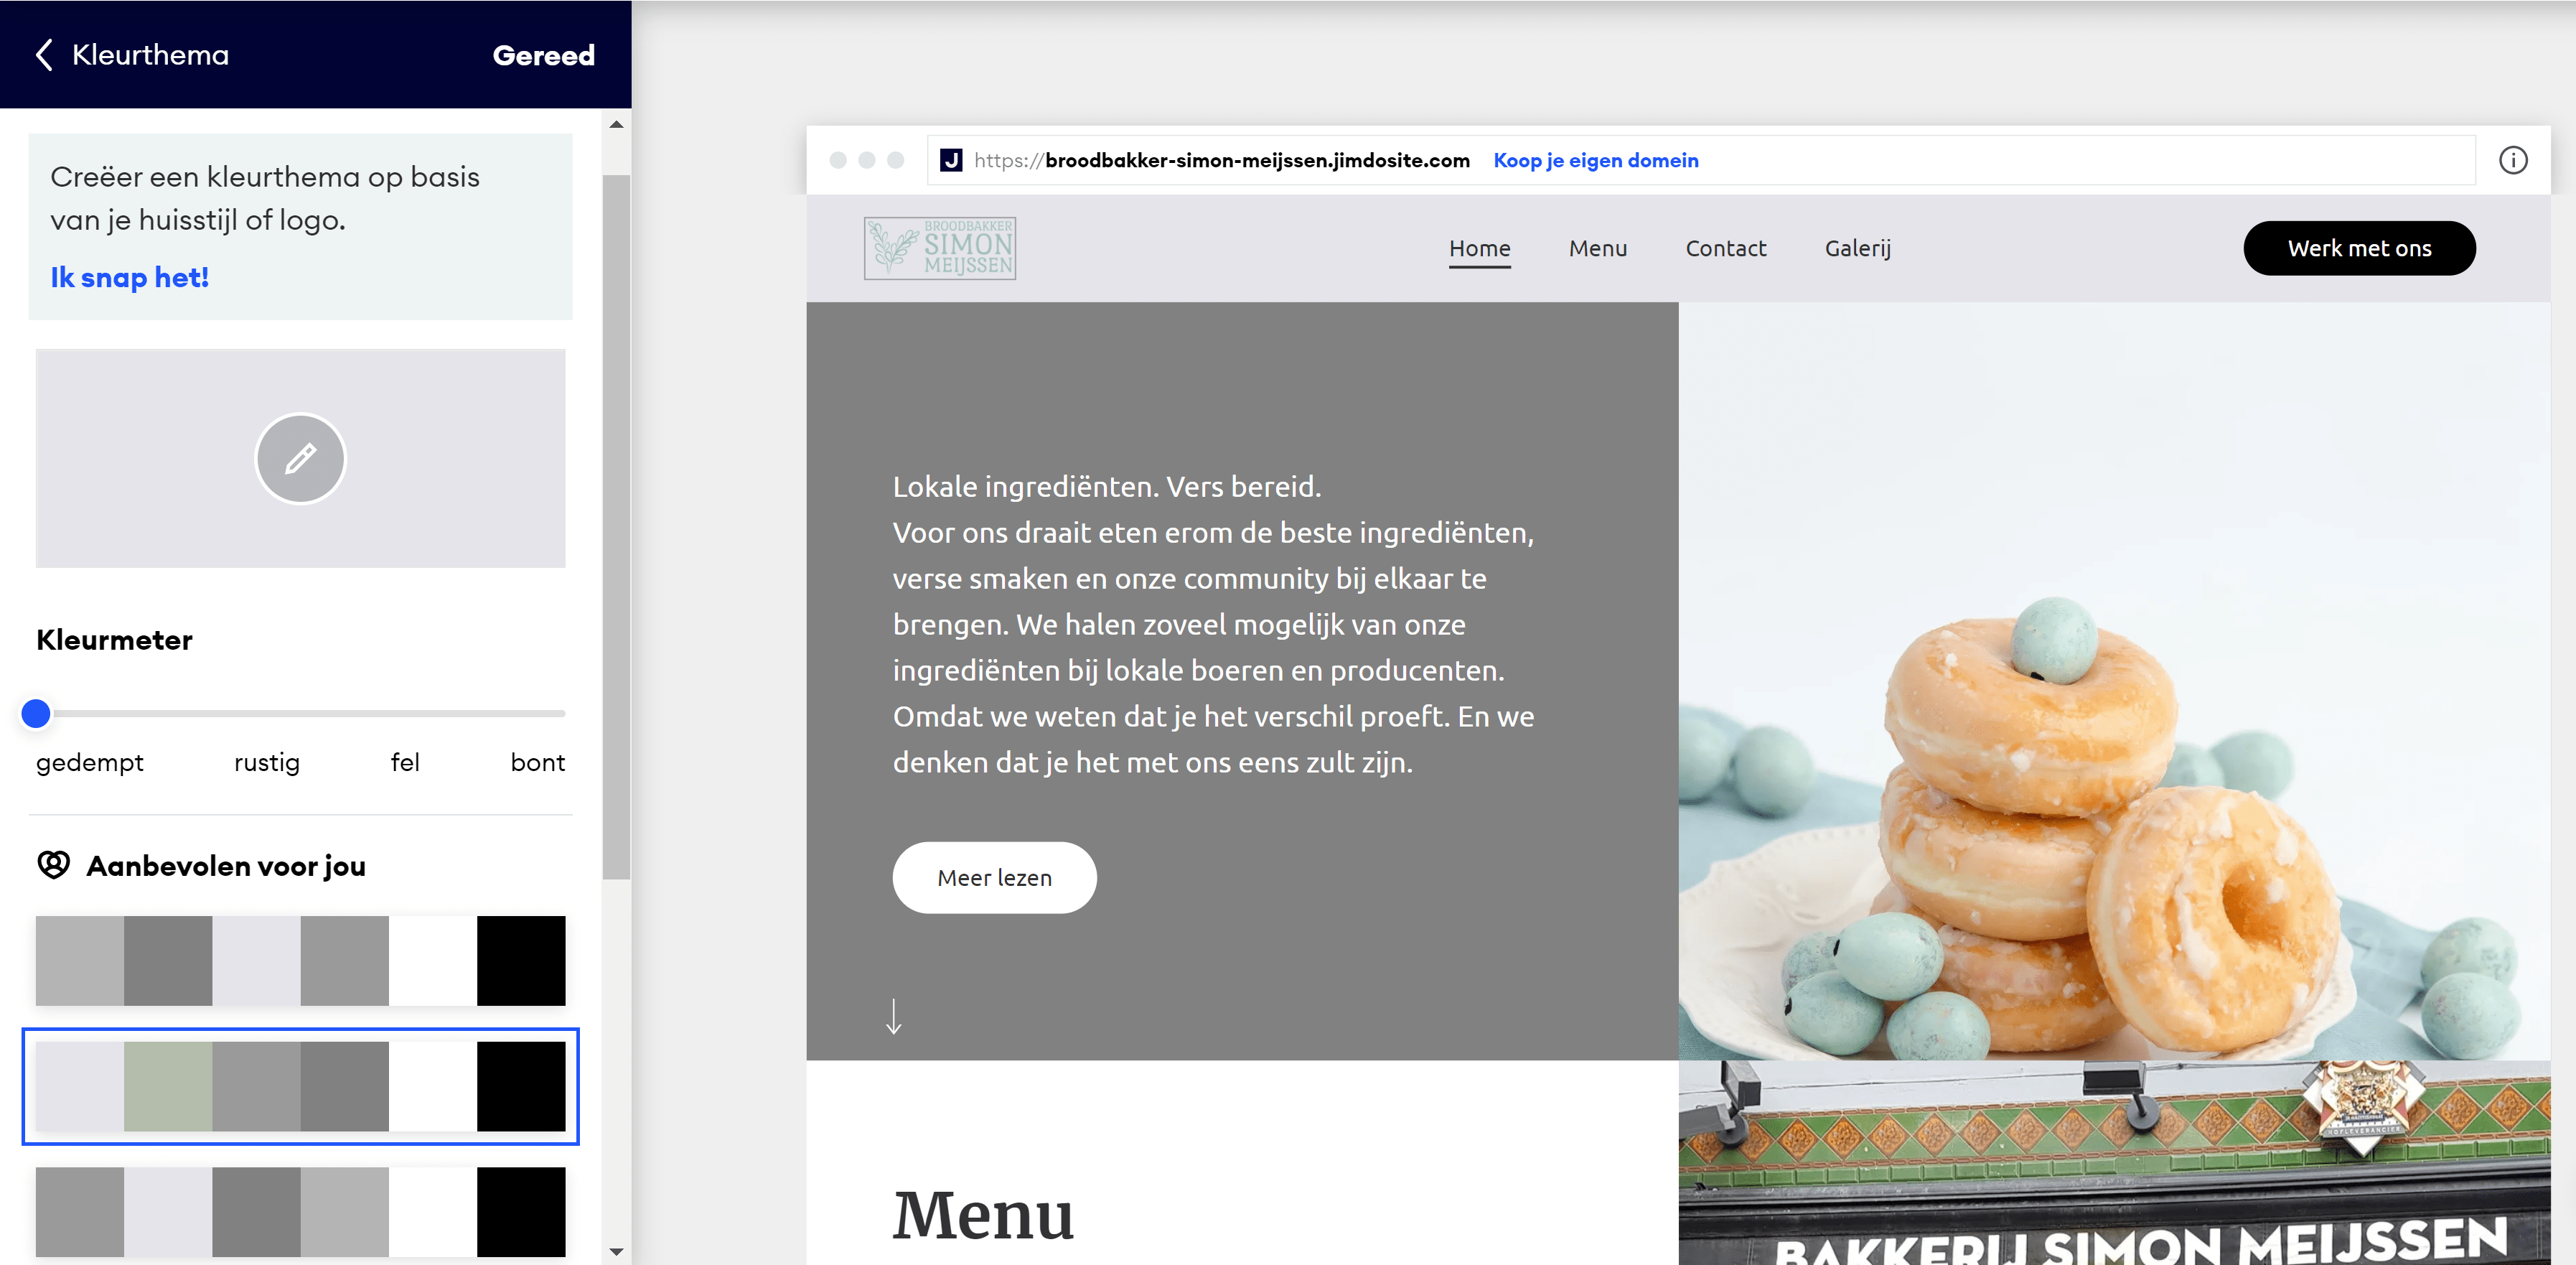Go to the Galerij page
This screenshot has width=2576, height=1265.
tap(1857, 248)
